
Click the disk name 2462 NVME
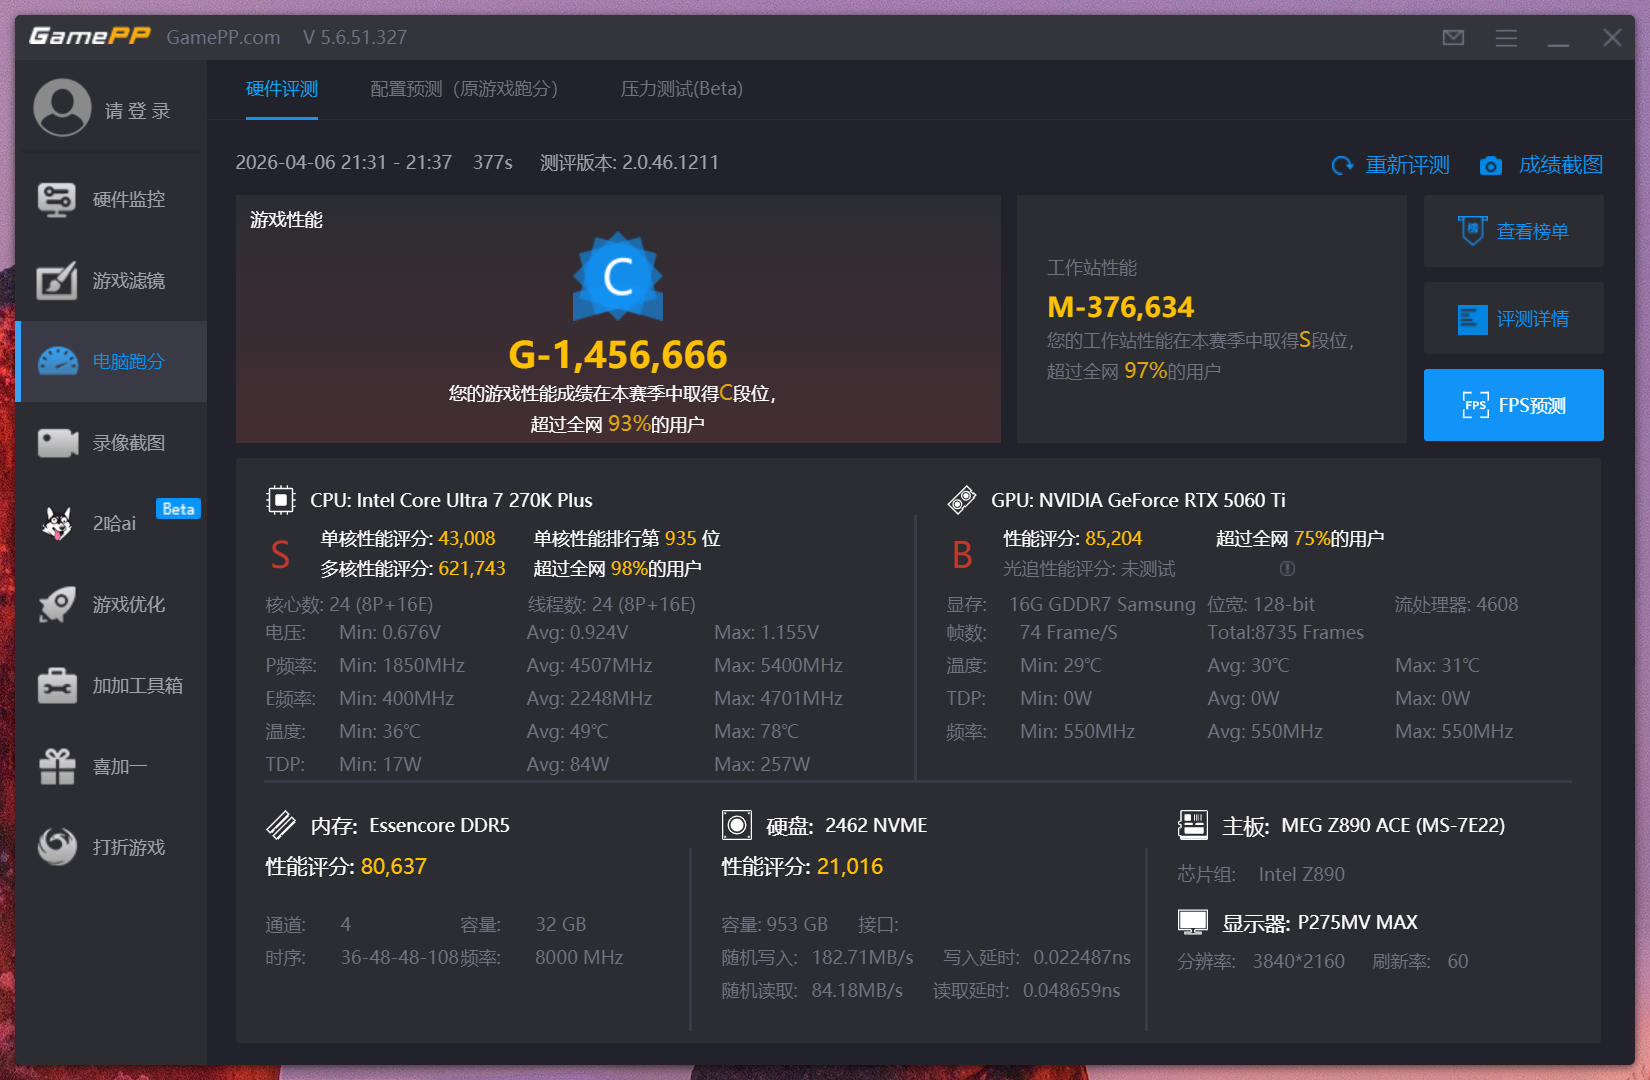coord(876,825)
